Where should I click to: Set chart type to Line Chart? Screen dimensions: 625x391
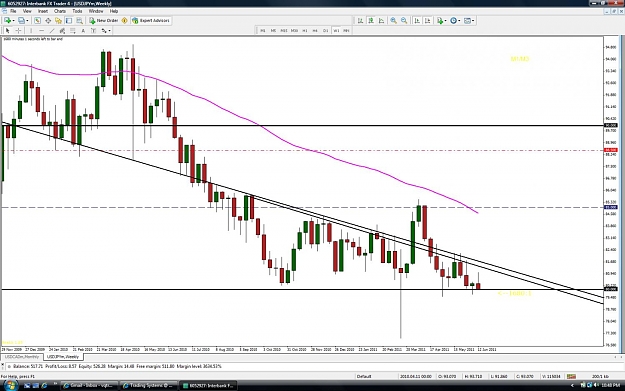[x=381, y=20]
